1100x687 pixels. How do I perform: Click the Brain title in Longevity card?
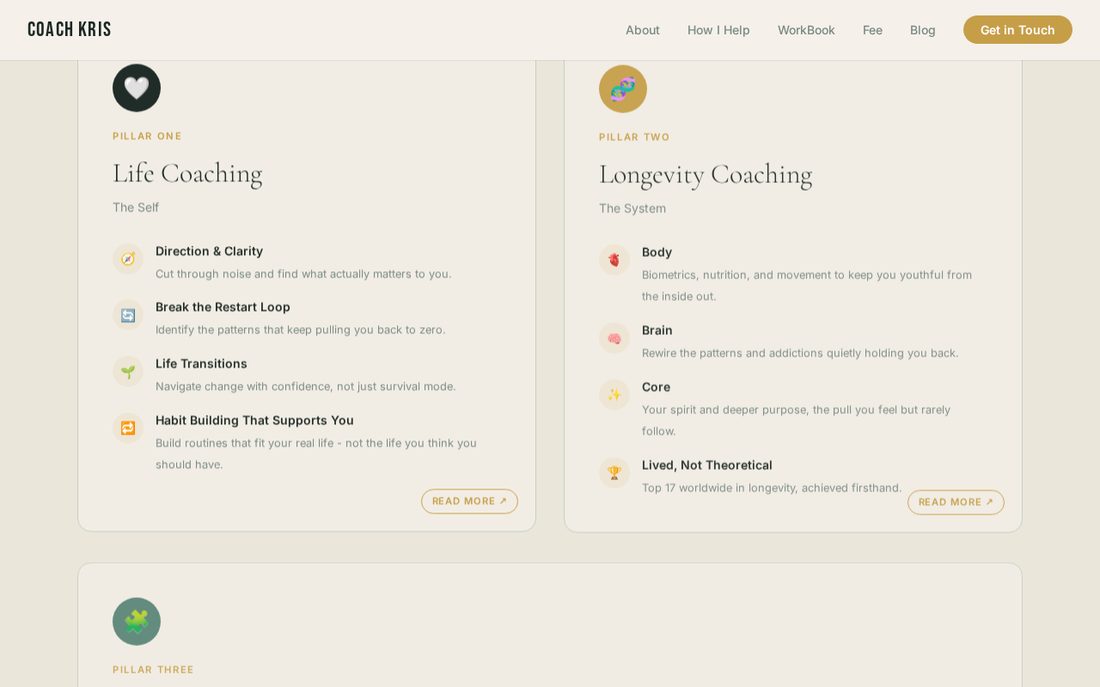tap(657, 330)
